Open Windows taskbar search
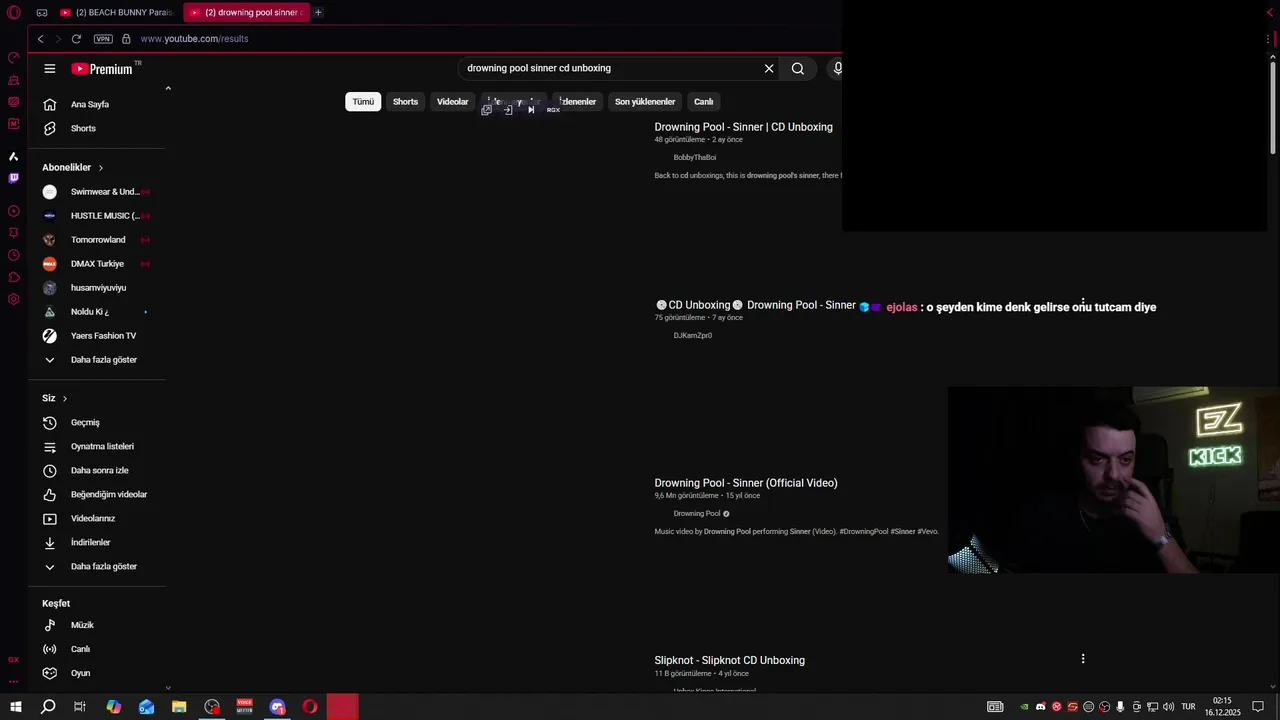 coord(48,707)
